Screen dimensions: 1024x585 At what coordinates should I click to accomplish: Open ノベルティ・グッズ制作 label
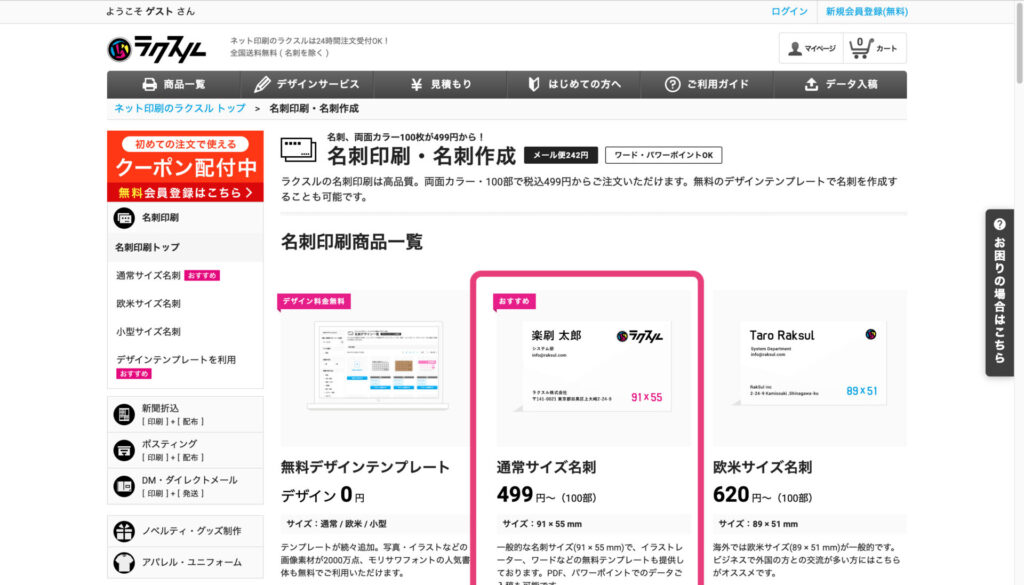[x=191, y=531]
